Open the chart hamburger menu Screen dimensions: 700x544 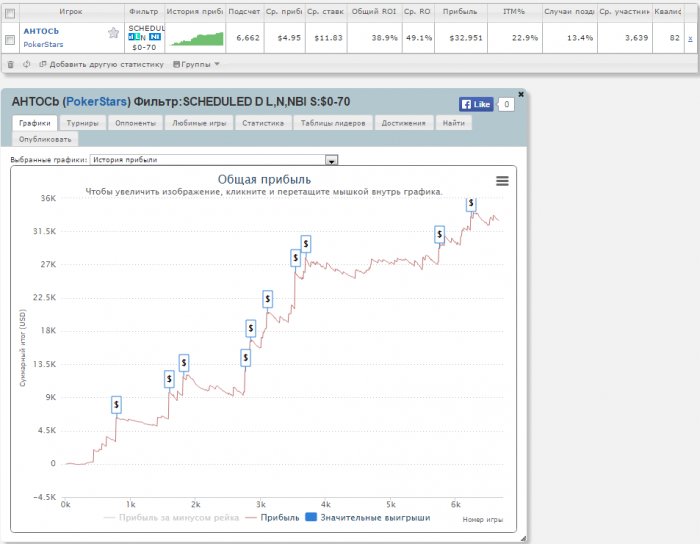(x=502, y=180)
